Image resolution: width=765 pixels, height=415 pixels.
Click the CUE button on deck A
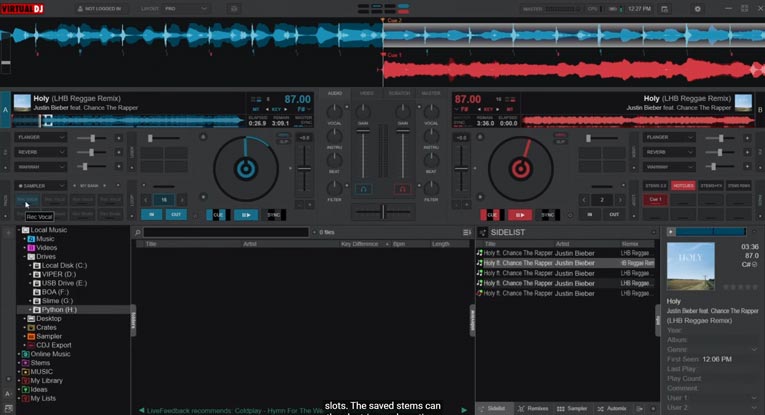[x=218, y=215]
